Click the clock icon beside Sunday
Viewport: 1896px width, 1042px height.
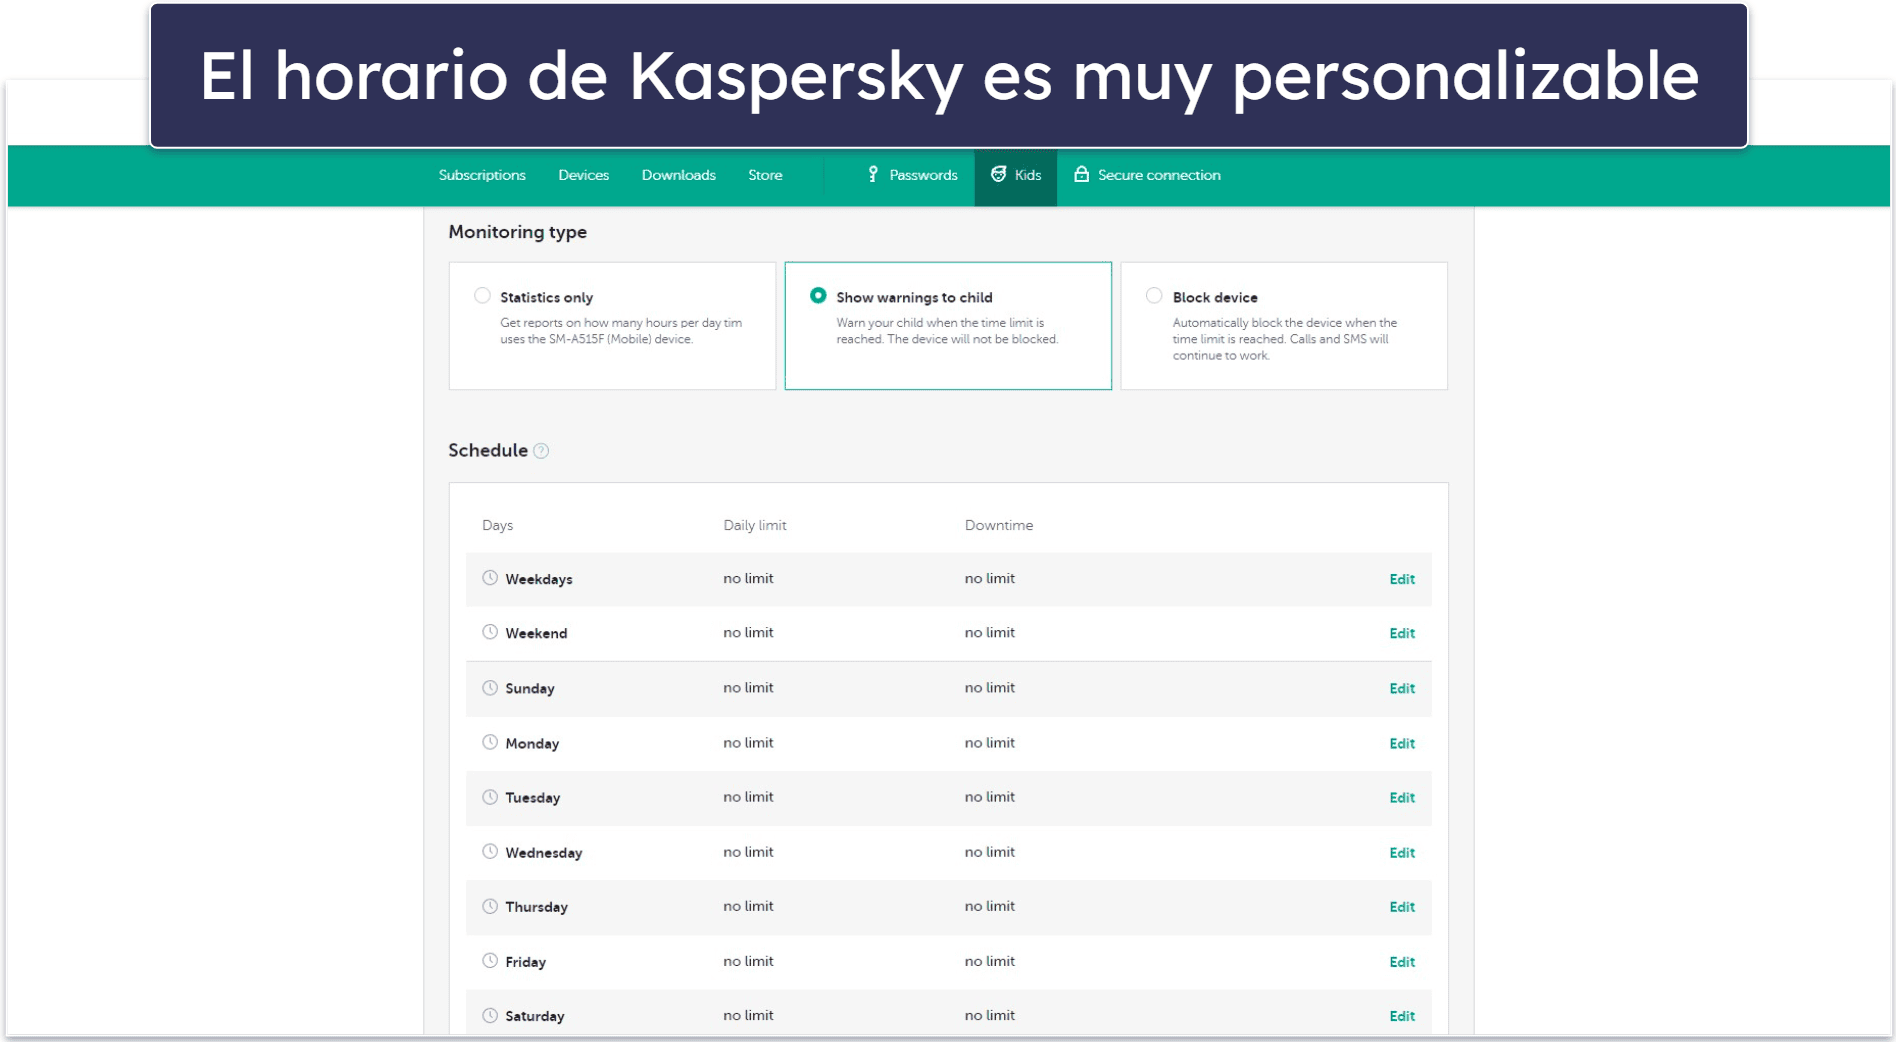click(490, 688)
